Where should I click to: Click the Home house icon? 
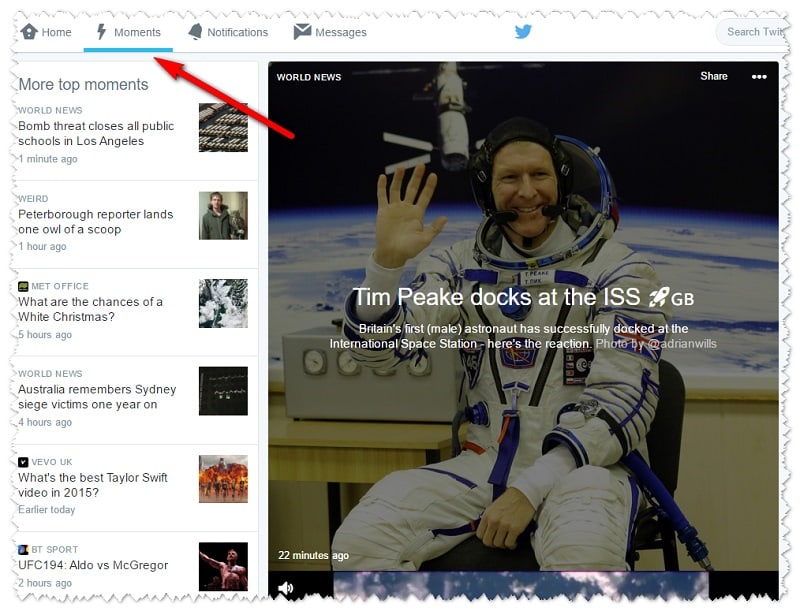(x=29, y=32)
